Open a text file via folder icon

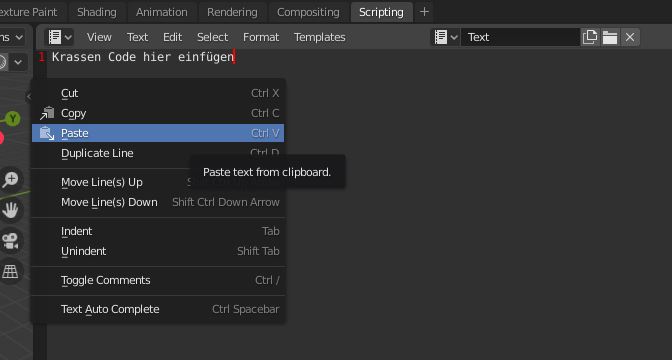pyautogui.click(x=610, y=37)
